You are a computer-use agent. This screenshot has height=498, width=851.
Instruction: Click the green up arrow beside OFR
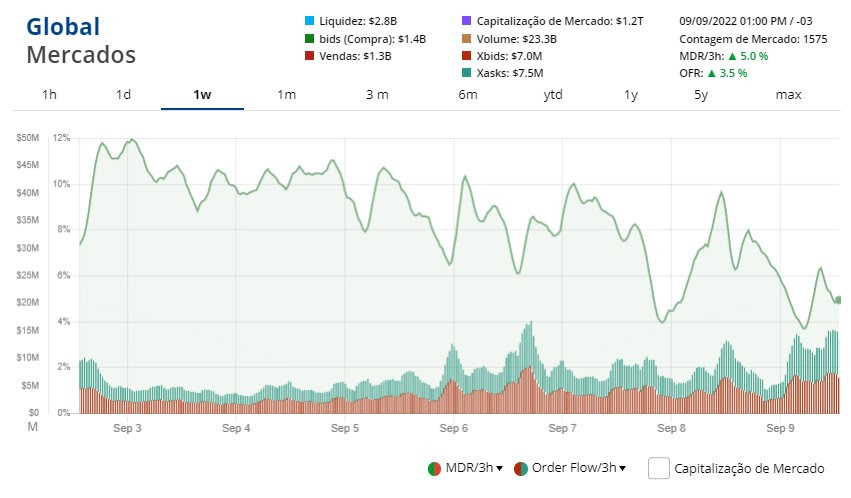click(711, 73)
